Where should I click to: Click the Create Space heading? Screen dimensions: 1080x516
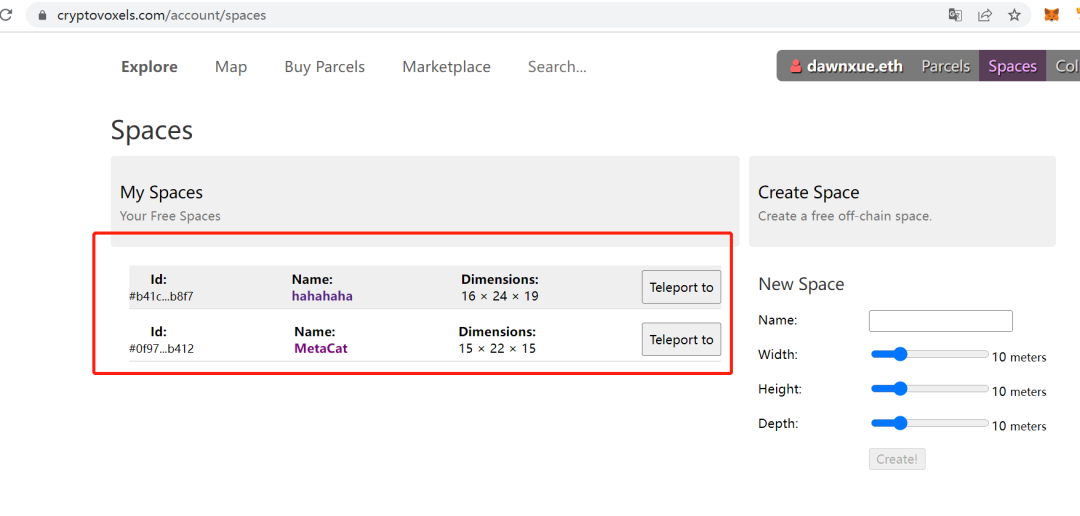click(x=809, y=193)
